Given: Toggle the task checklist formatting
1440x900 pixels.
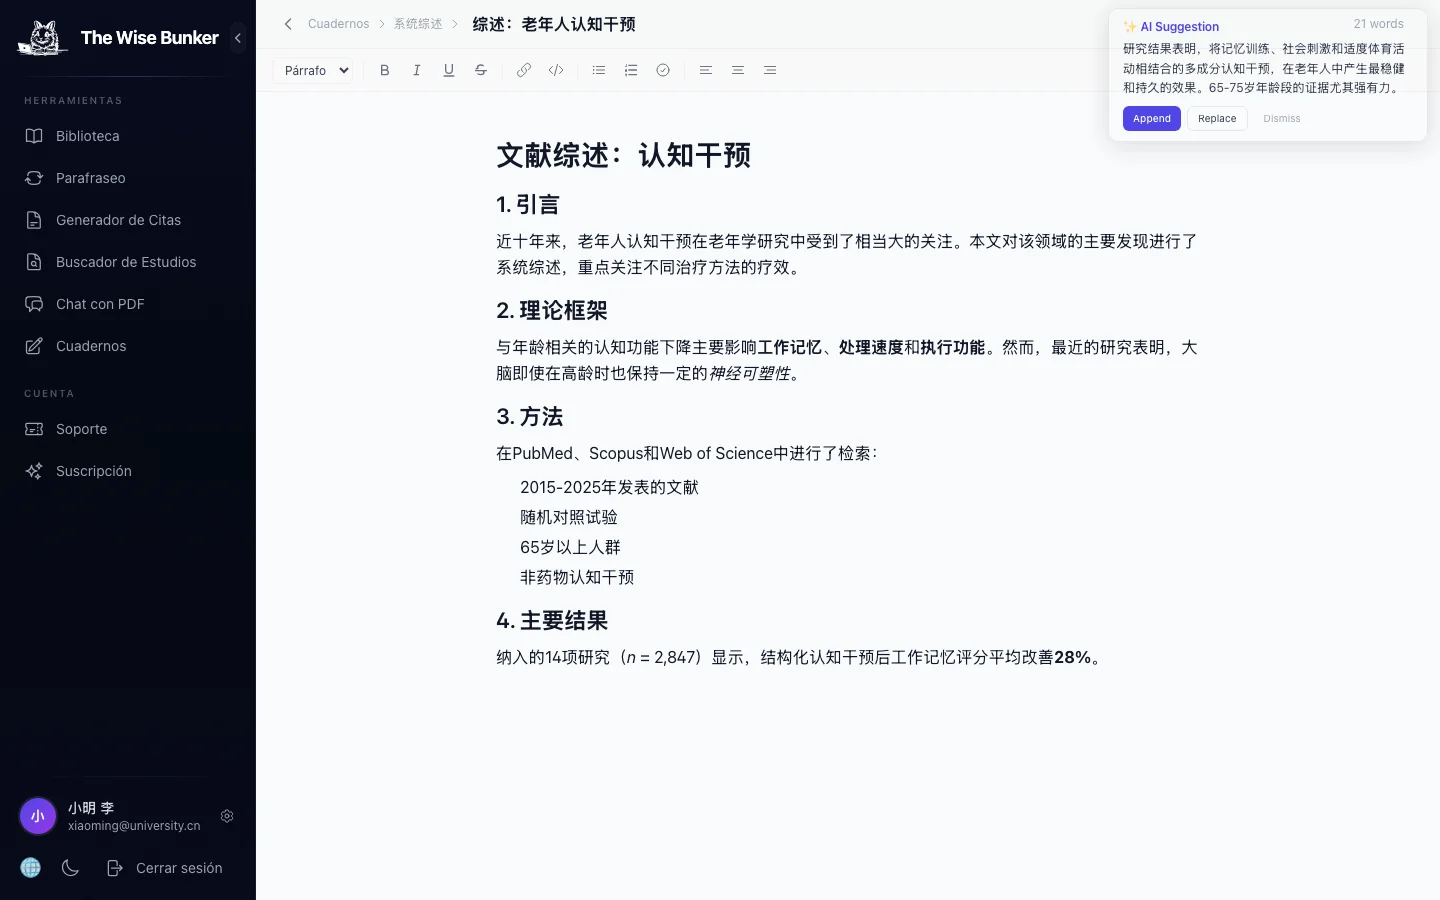Looking at the screenshot, I should 663,70.
